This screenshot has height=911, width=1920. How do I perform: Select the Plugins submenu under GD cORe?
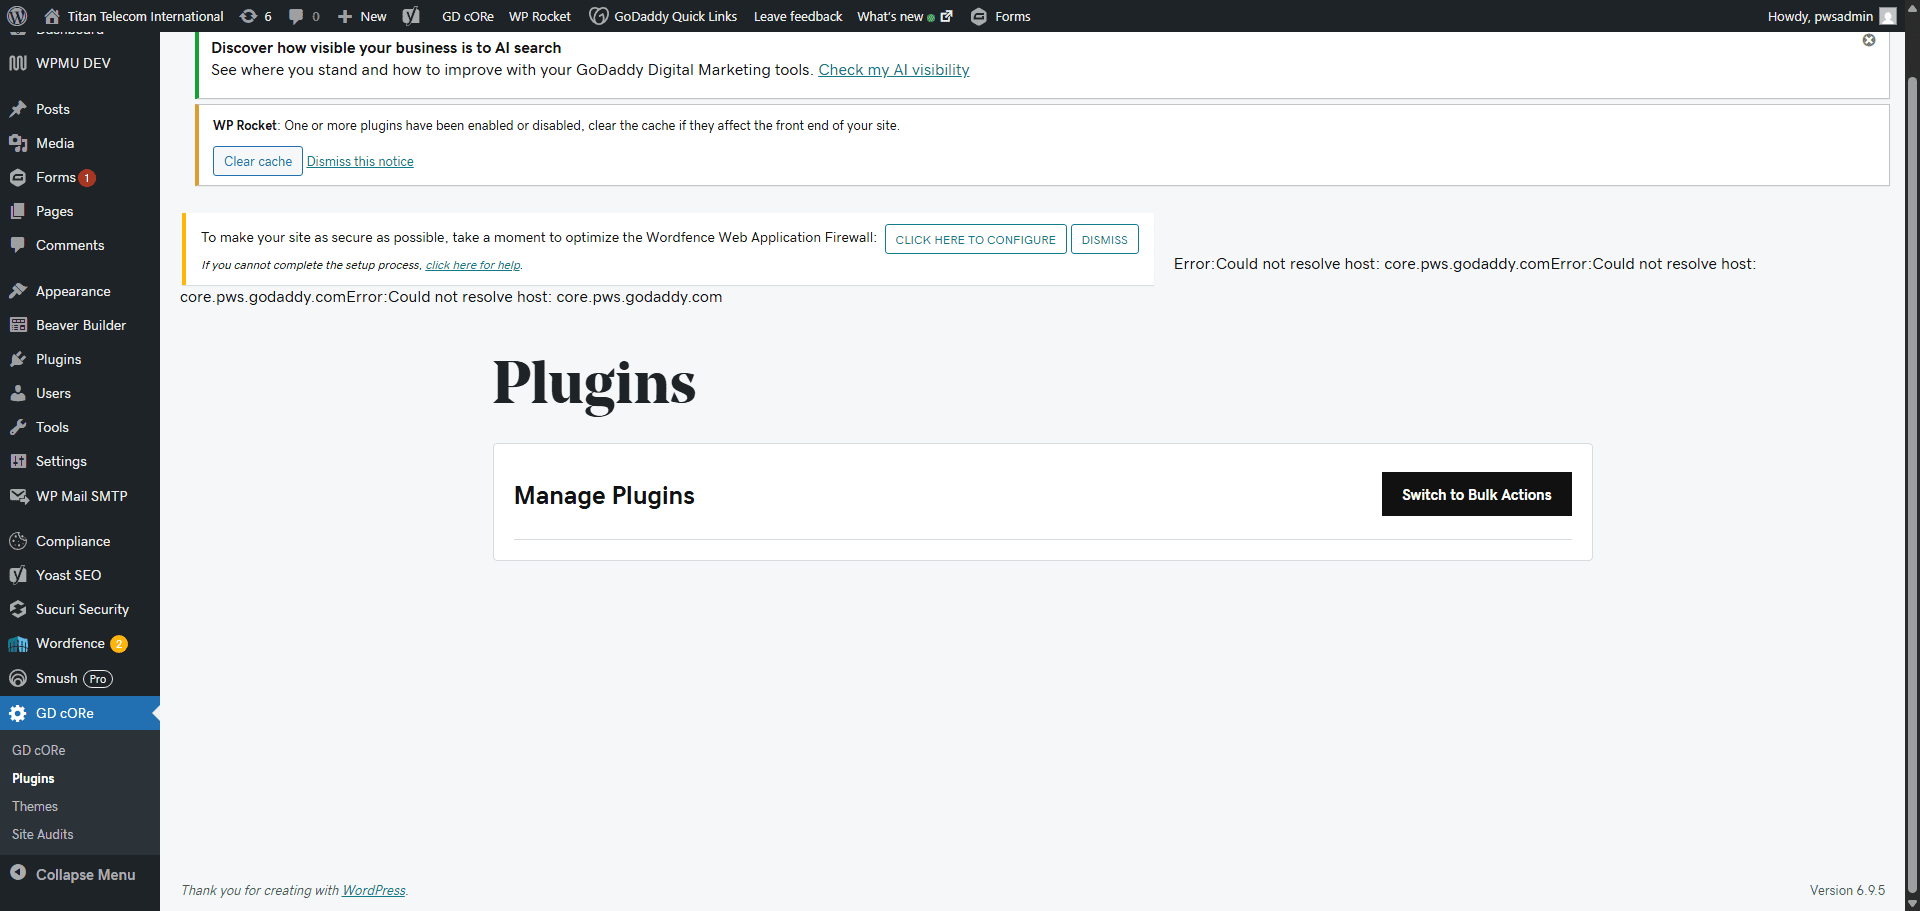click(x=33, y=778)
